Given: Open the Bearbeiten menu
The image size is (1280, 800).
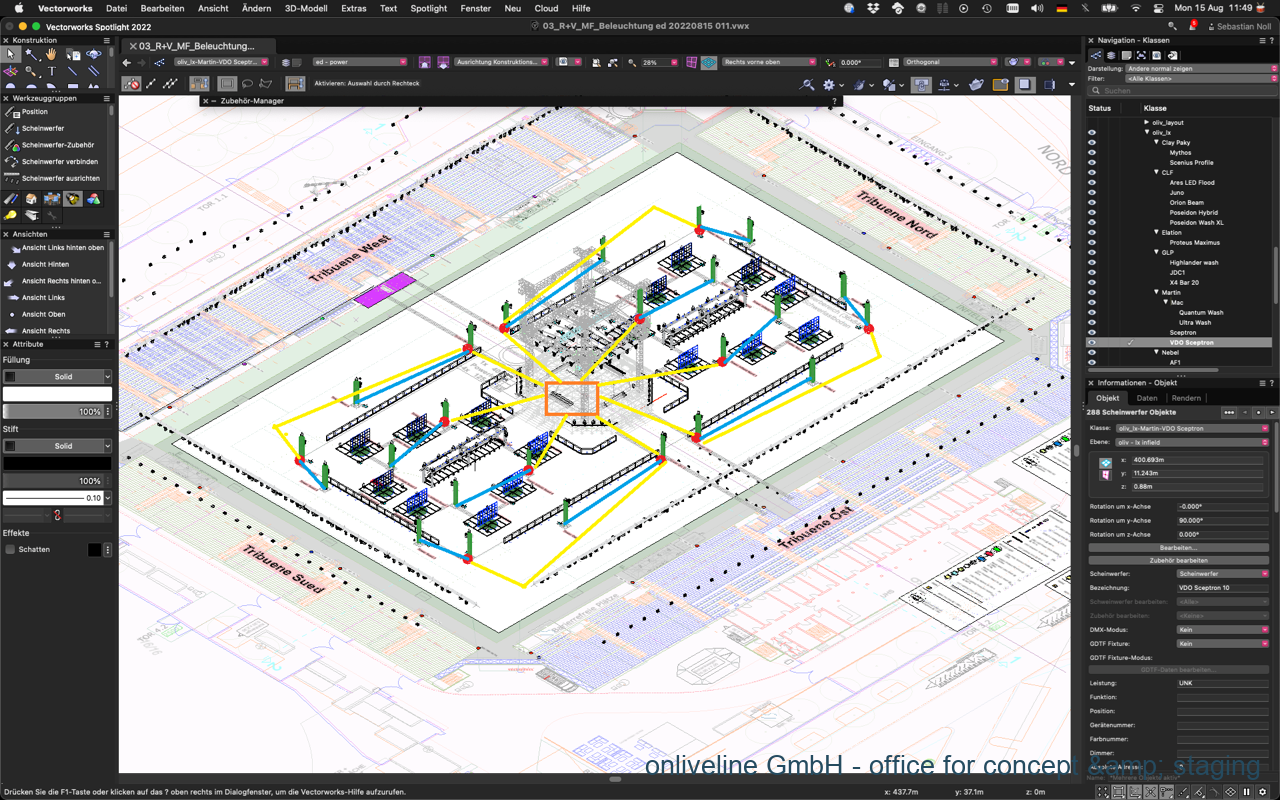Looking at the screenshot, I should click(x=162, y=8).
